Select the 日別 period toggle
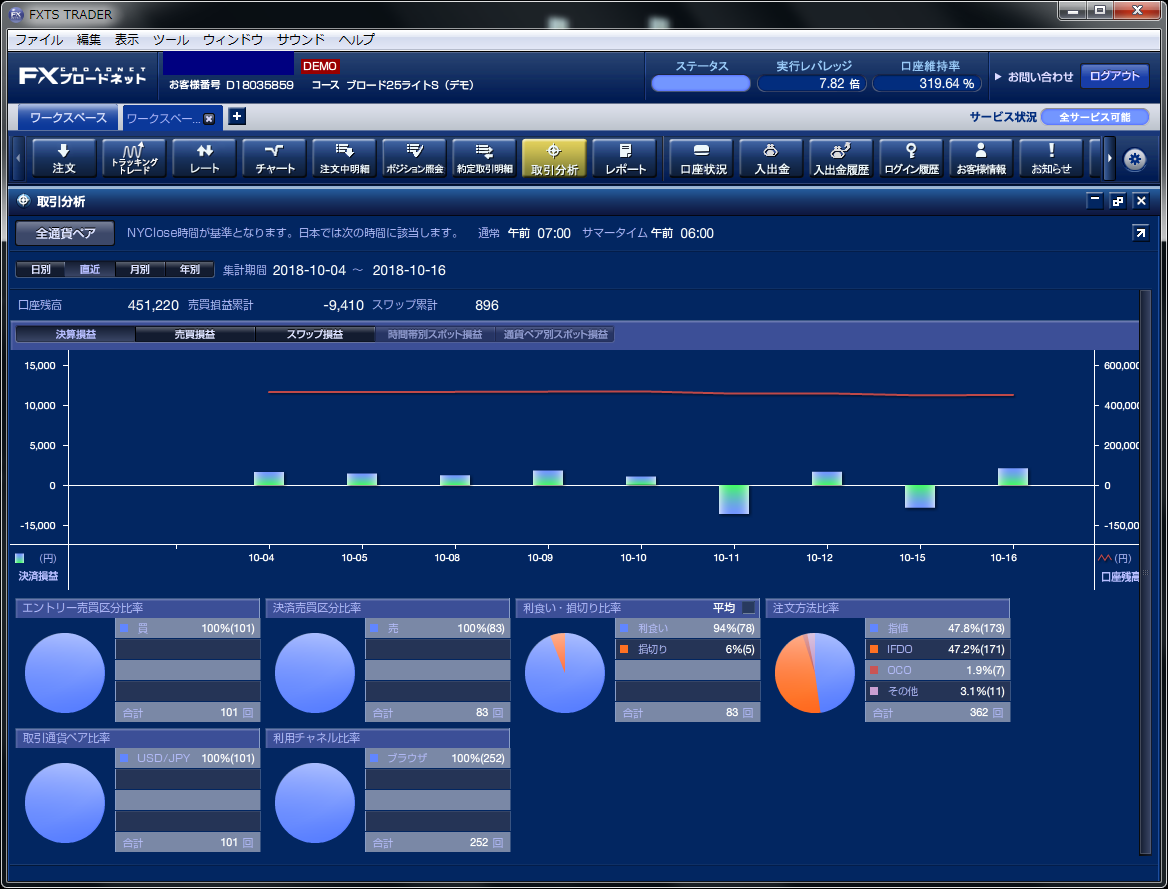This screenshot has width=1168, height=889. point(41,270)
